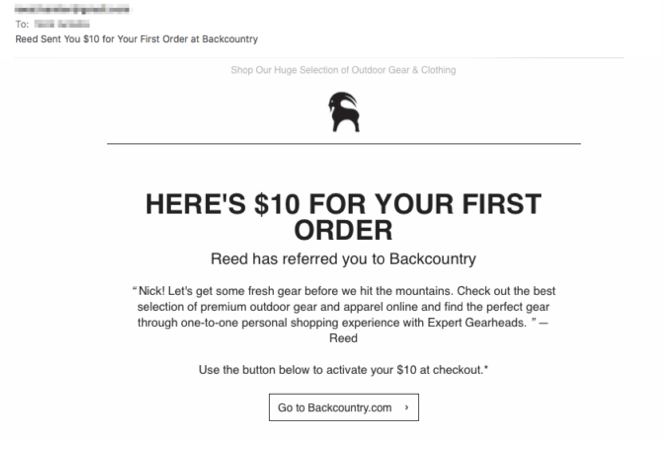The image size is (665, 455).
Task: Click the word ORDER in the headline
Action: tap(343, 230)
